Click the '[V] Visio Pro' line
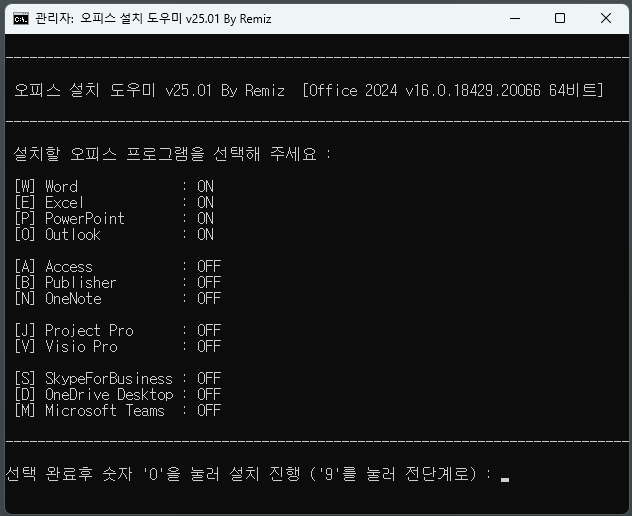Viewport: 632px width, 516px height. tap(66, 347)
